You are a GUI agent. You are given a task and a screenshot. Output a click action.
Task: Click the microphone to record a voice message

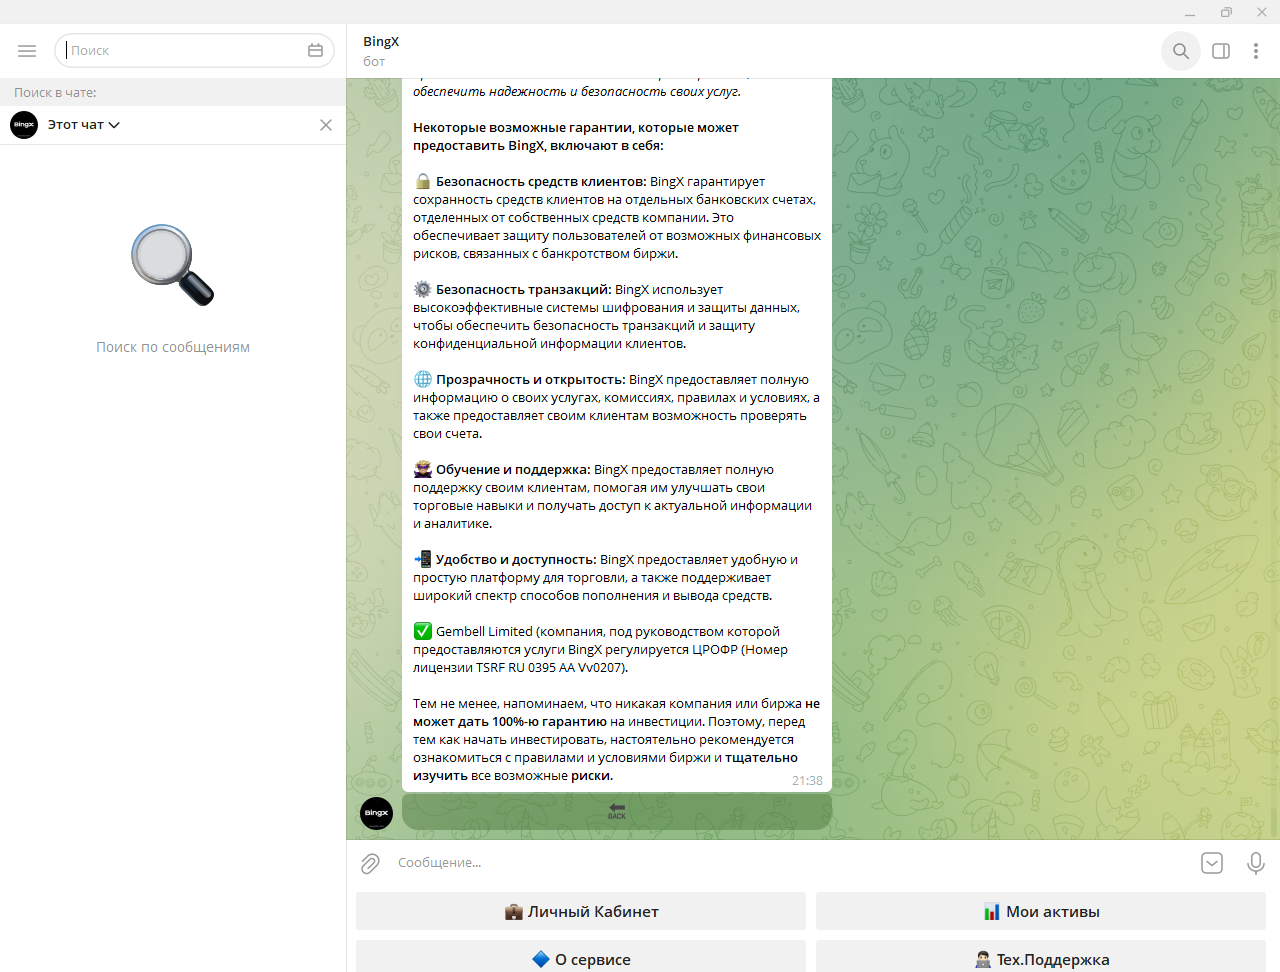coord(1255,862)
